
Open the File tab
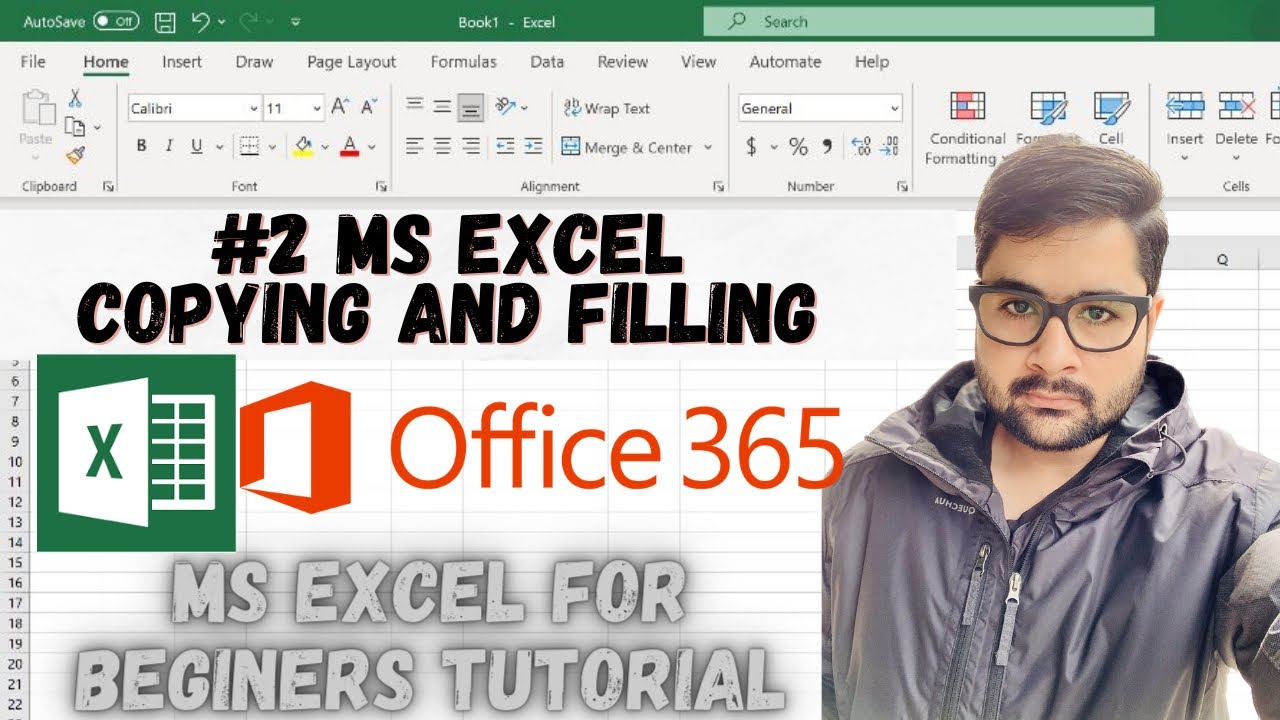click(33, 62)
